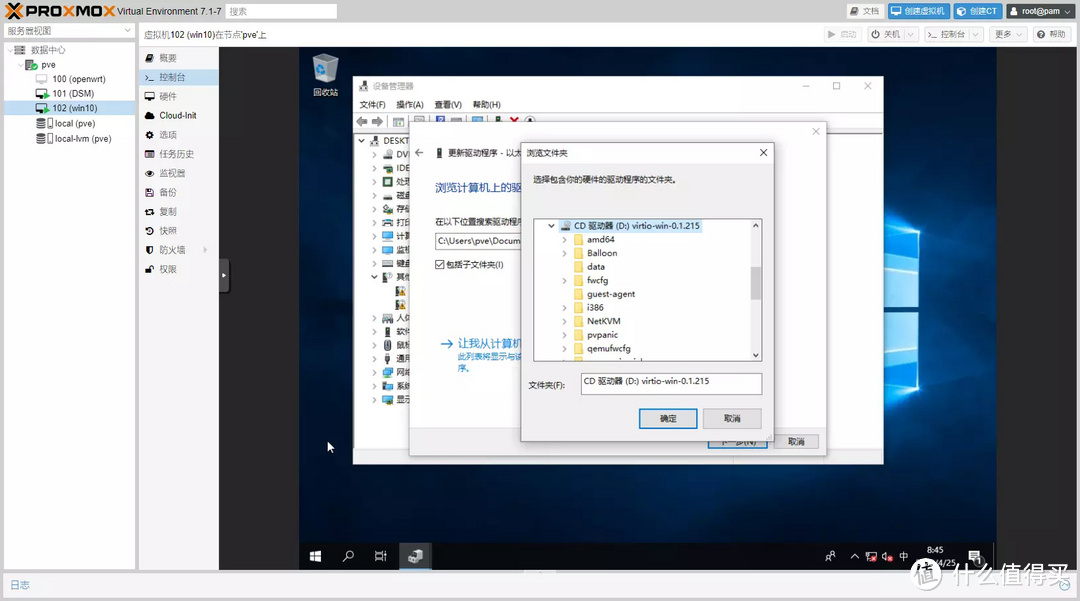Expand the amd64 folder
The width and height of the screenshot is (1080, 601).
565,240
